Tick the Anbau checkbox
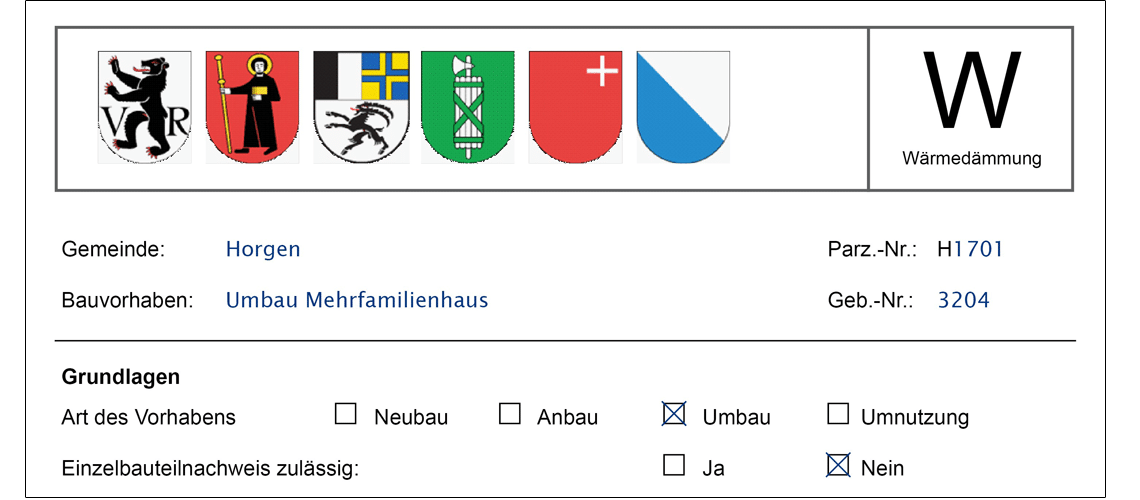Image resolution: width=1140 pixels, height=500 pixels. click(x=510, y=414)
